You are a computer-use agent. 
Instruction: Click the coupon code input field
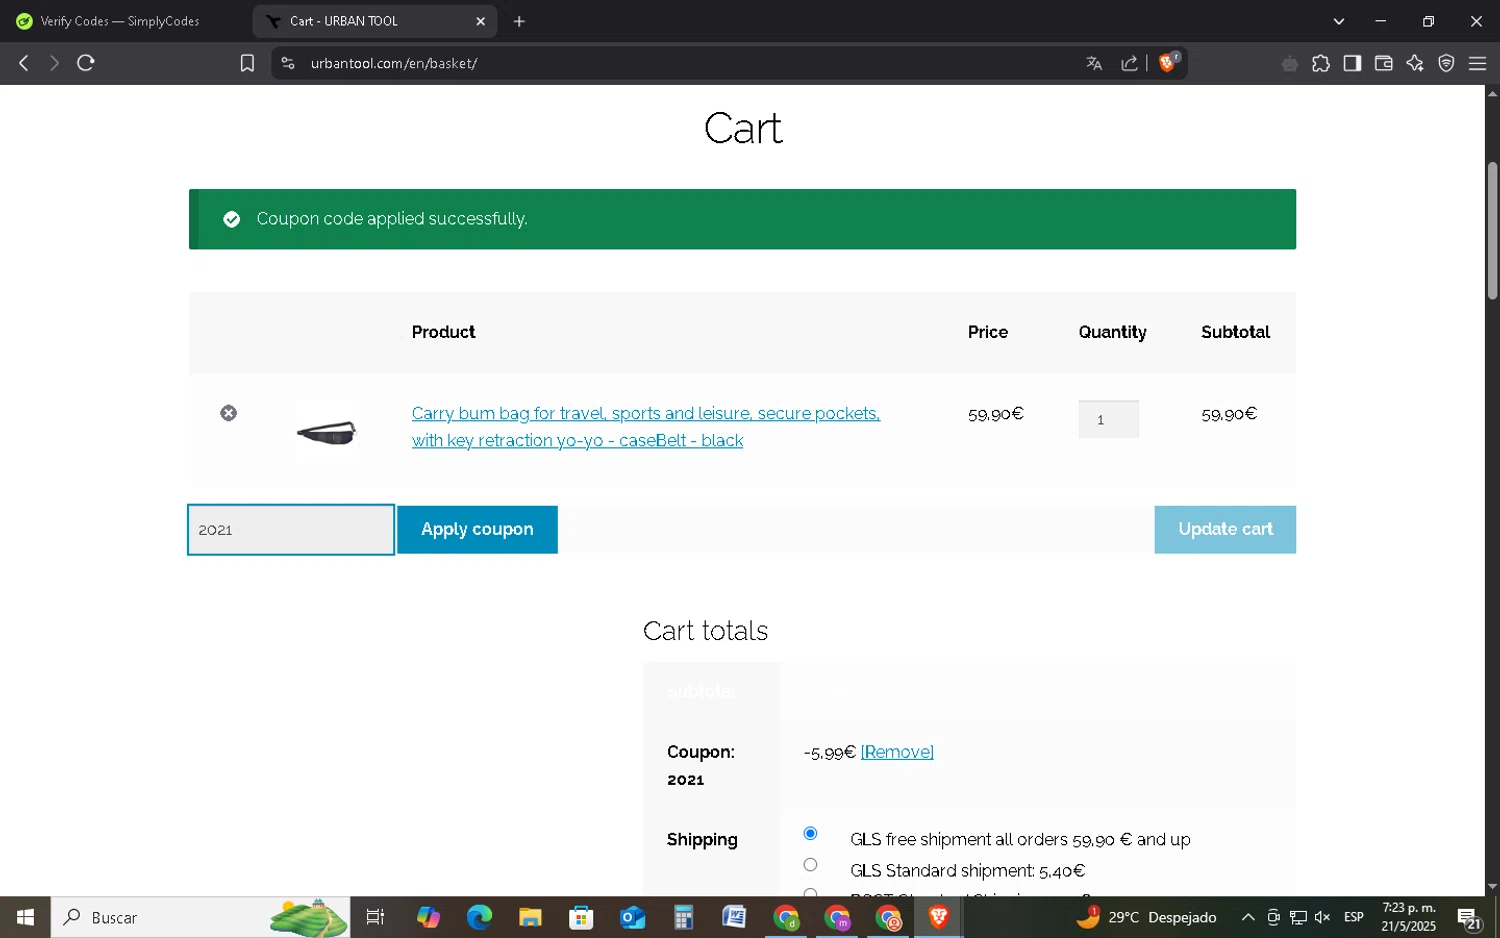[291, 530]
